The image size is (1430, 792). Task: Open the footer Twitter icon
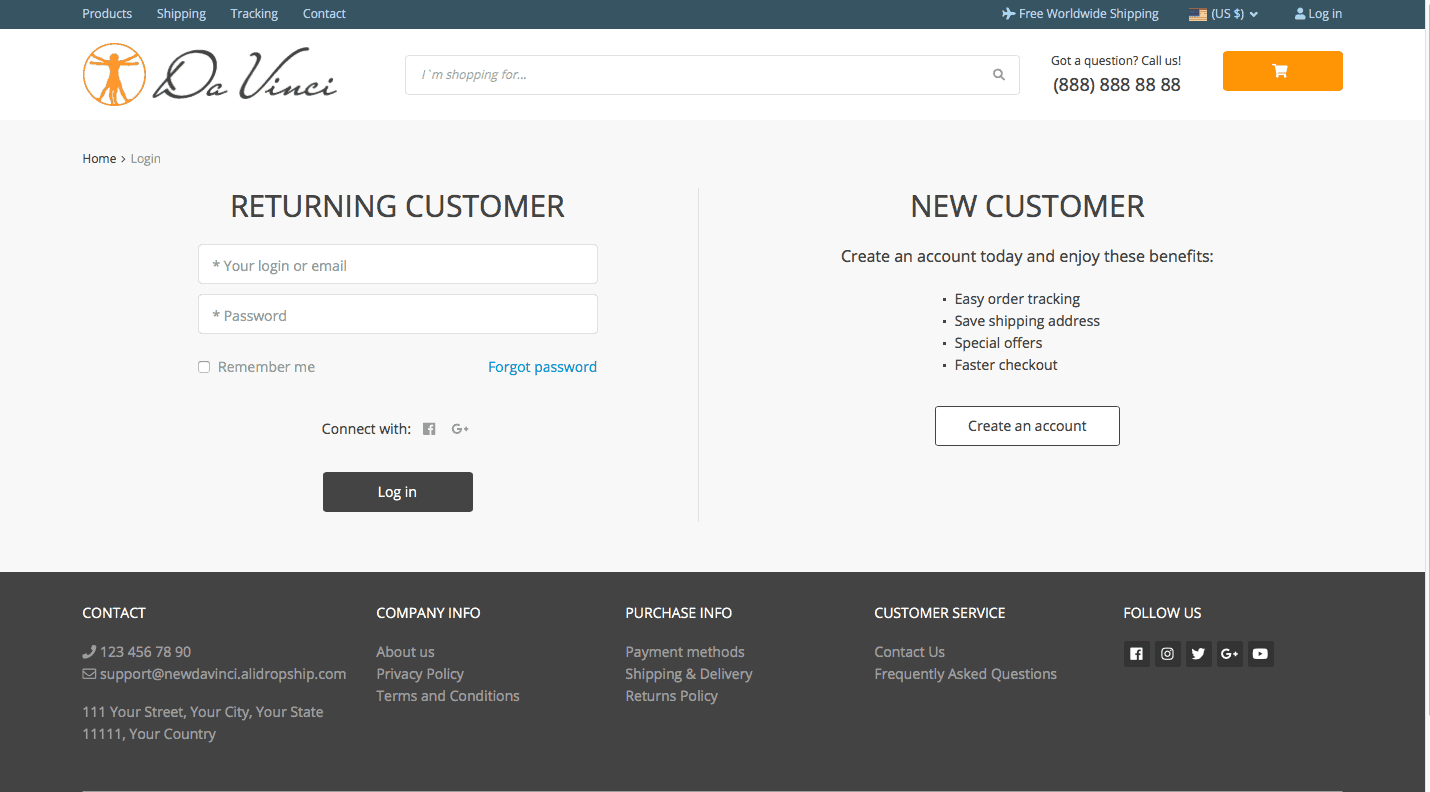[x=1198, y=654]
